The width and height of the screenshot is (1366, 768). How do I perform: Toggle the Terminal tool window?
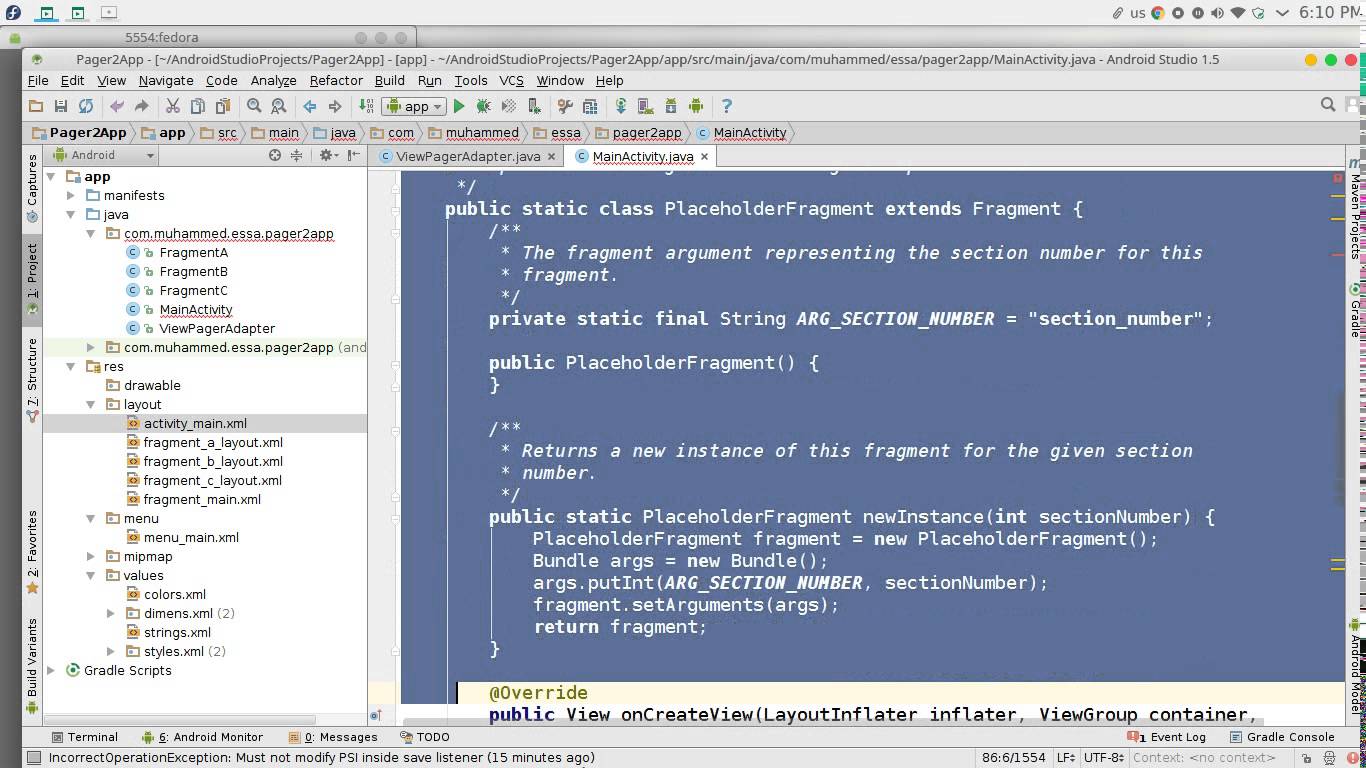pos(87,737)
